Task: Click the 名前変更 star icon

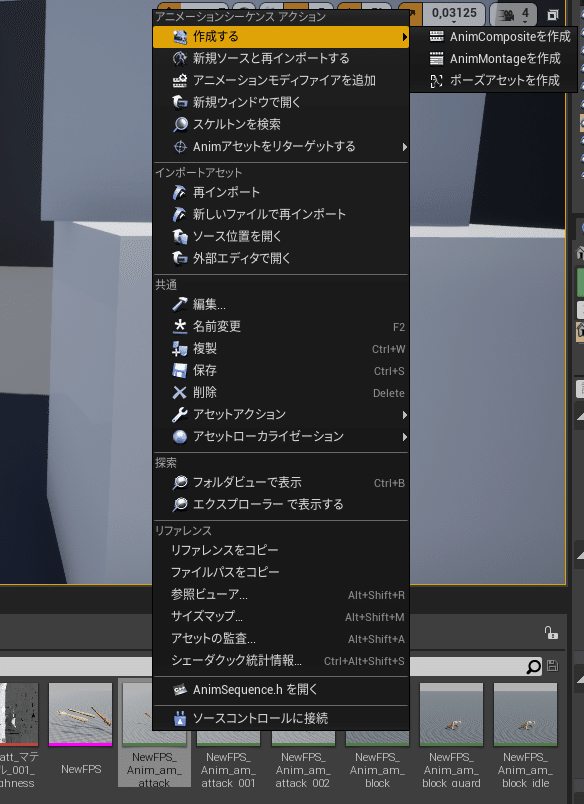Action: (179, 326)
